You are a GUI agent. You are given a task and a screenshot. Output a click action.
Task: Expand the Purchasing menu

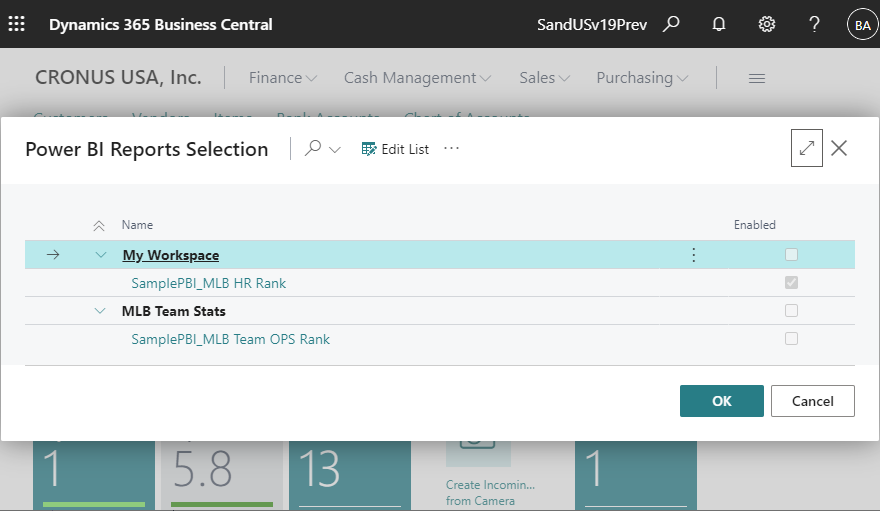coord(642,78)
